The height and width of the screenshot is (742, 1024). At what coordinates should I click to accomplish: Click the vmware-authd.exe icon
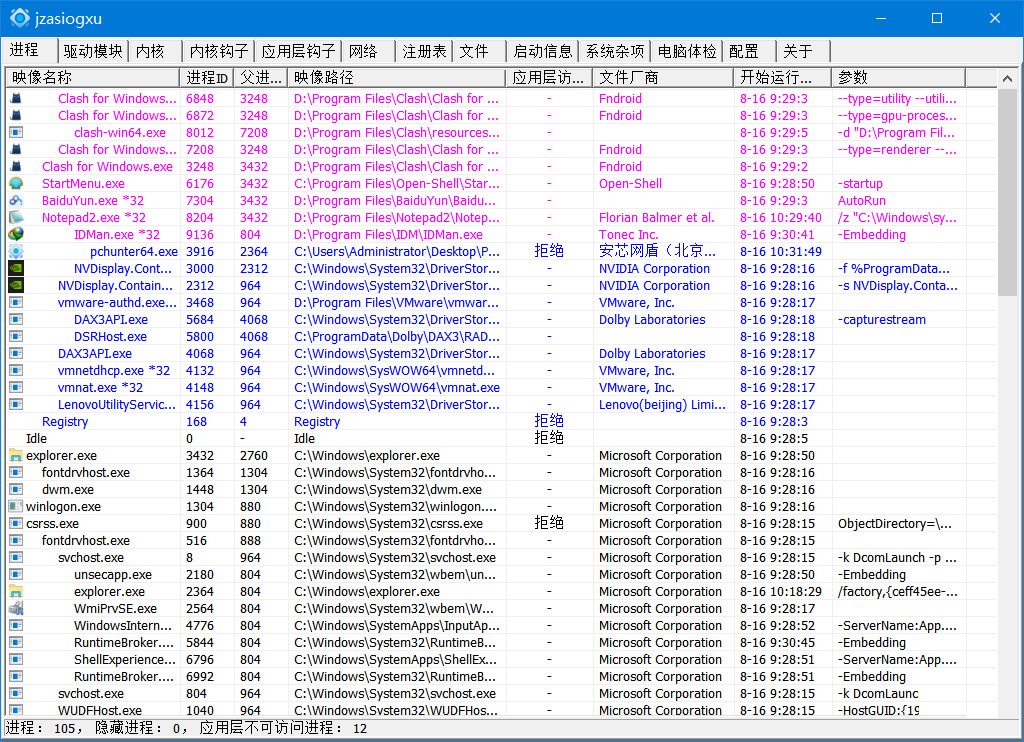[16, 302]
